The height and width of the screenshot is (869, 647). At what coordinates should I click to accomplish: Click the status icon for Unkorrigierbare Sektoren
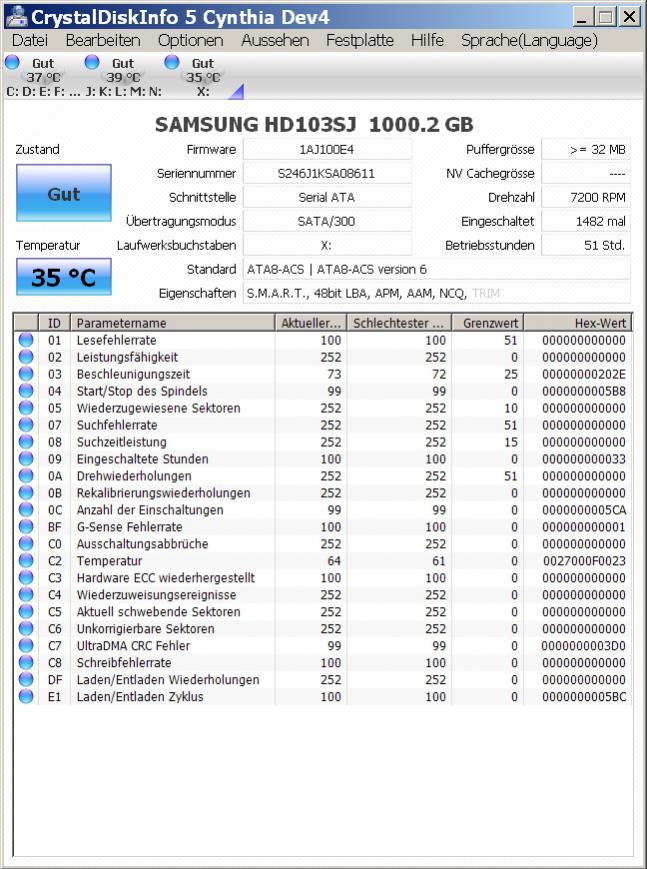26,628
